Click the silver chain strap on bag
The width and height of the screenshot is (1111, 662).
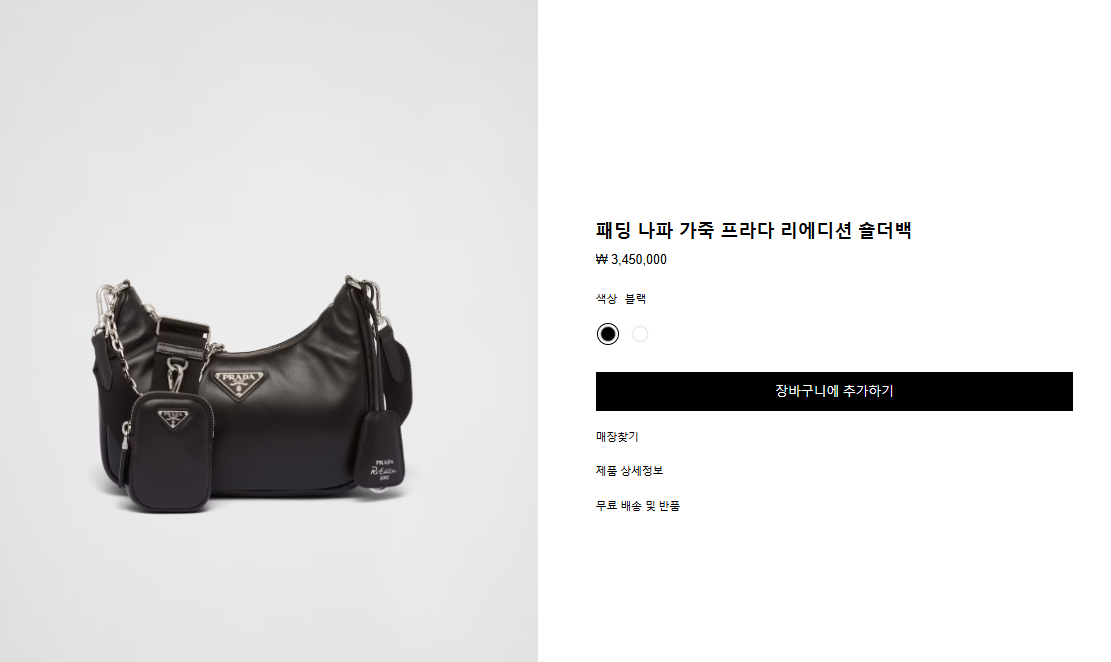pos(115,326)
